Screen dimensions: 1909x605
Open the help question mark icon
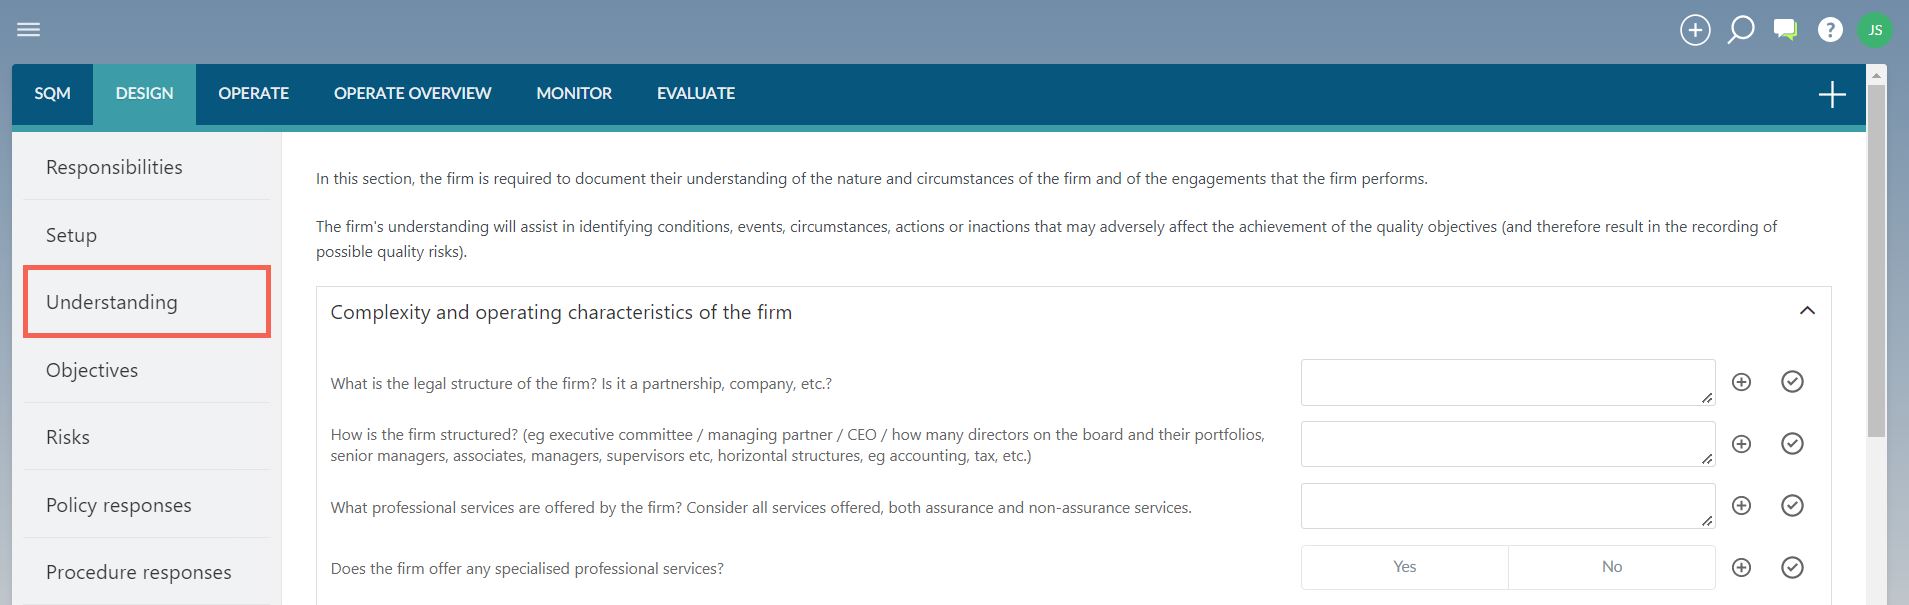tap(1830, 30)
